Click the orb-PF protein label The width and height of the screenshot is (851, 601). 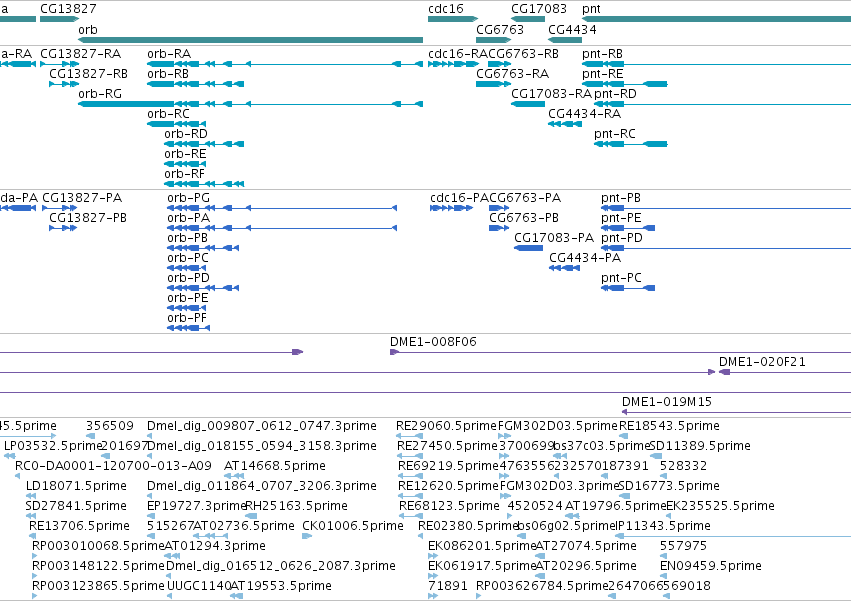(x=187, y=318)
